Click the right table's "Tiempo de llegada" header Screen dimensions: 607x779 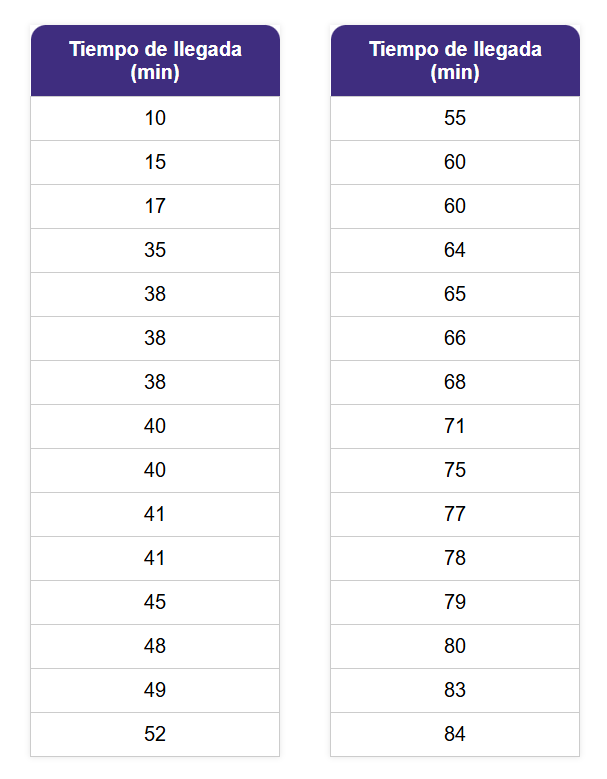[455, 60]
